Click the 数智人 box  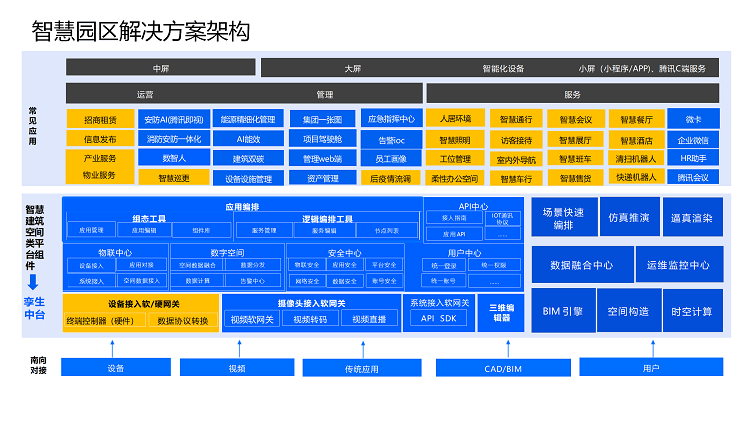[174, 157]
